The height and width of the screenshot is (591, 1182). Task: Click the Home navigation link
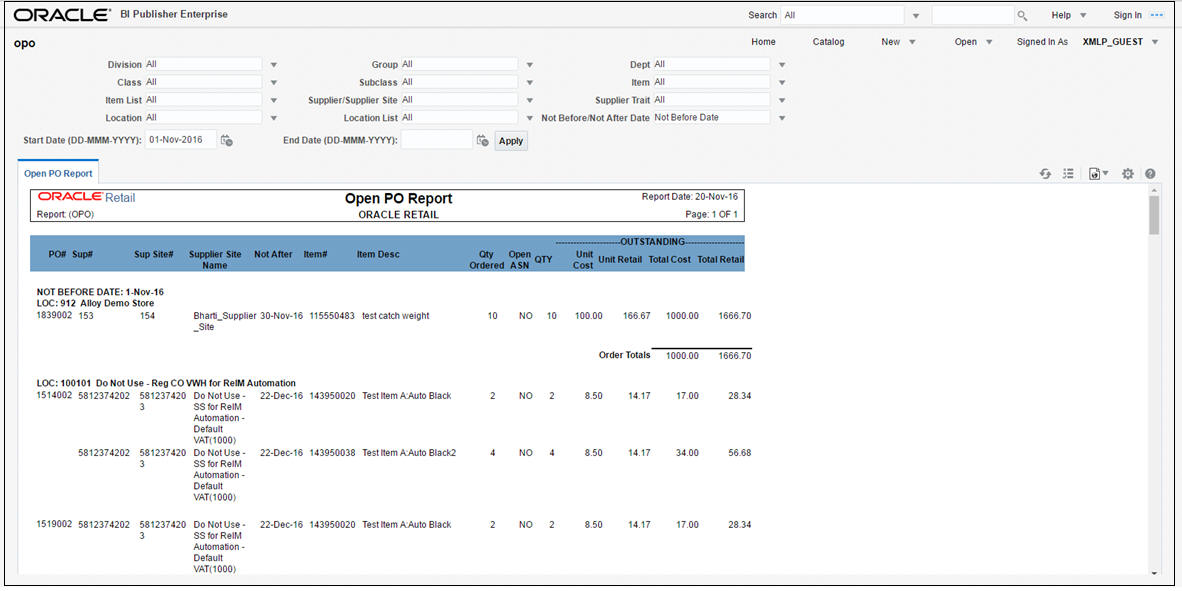(763, 42)
